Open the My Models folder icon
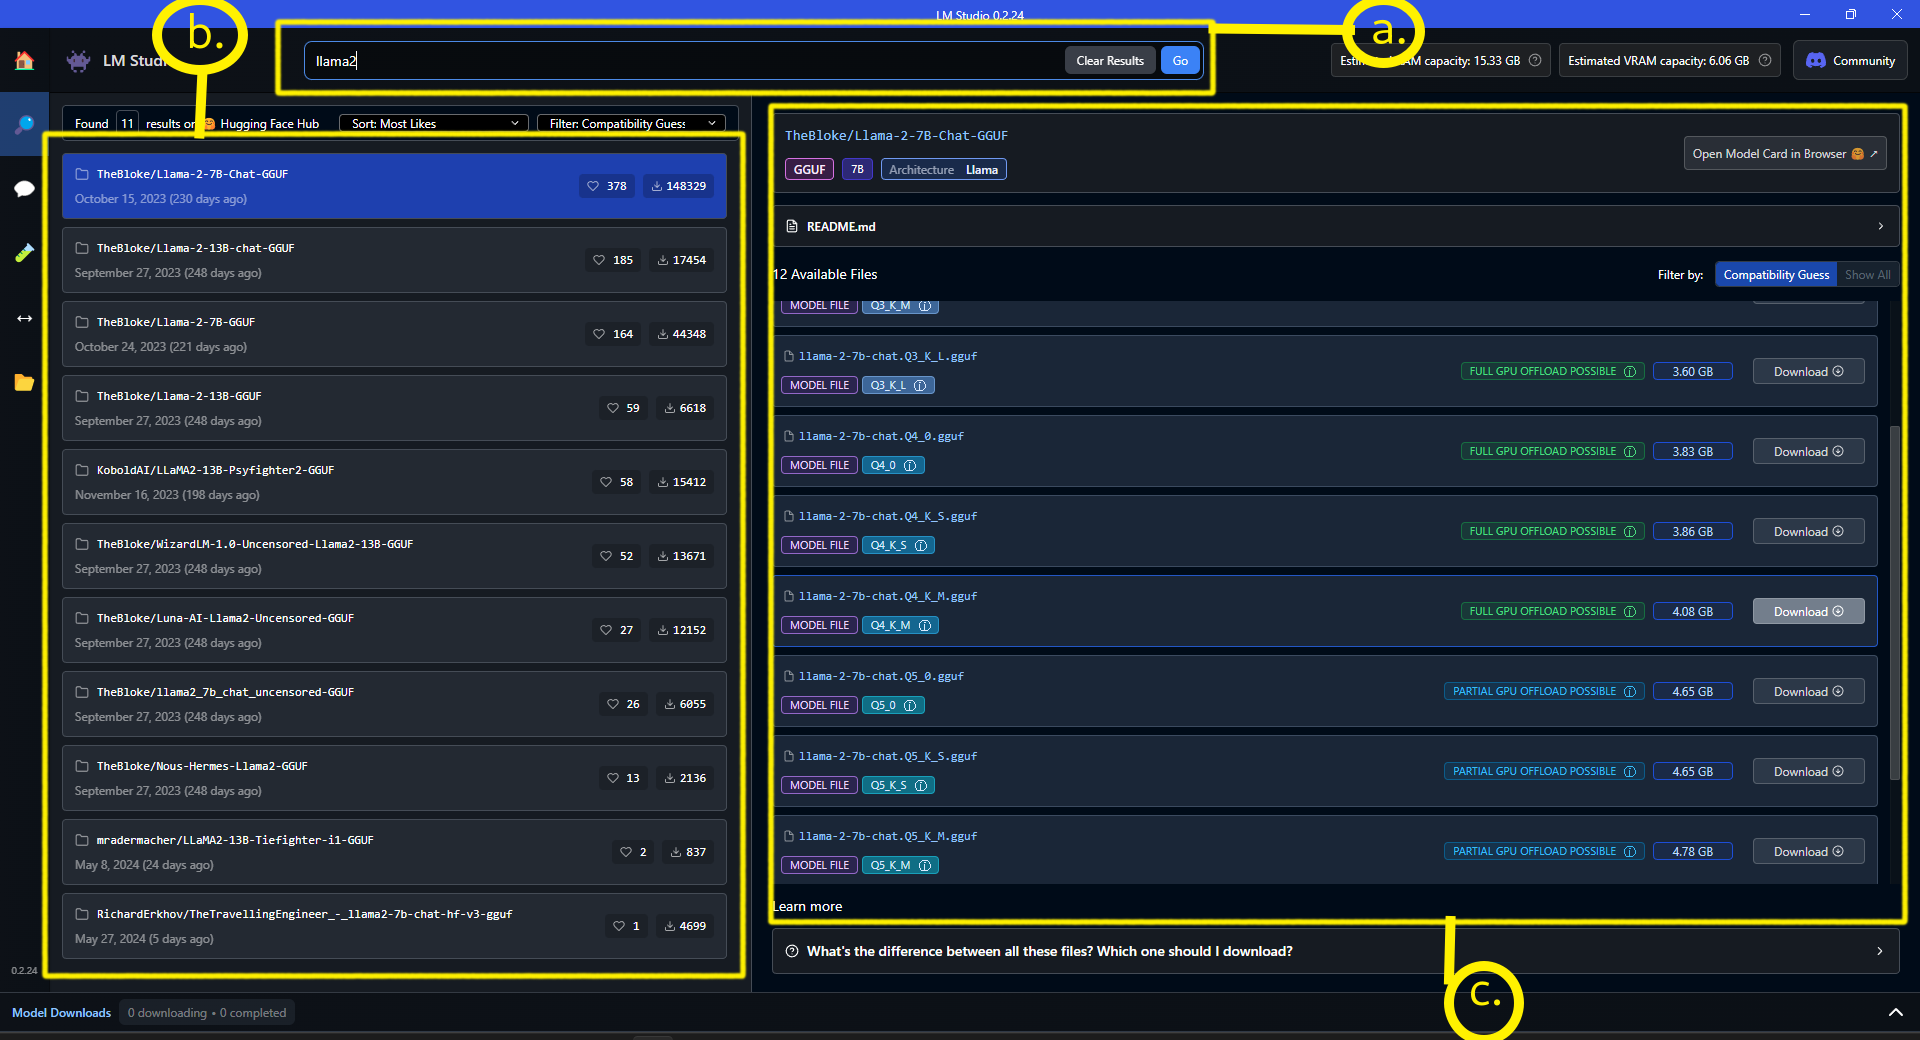The height and width of the screenshot is (1040, 1920). tap(24, 382)
